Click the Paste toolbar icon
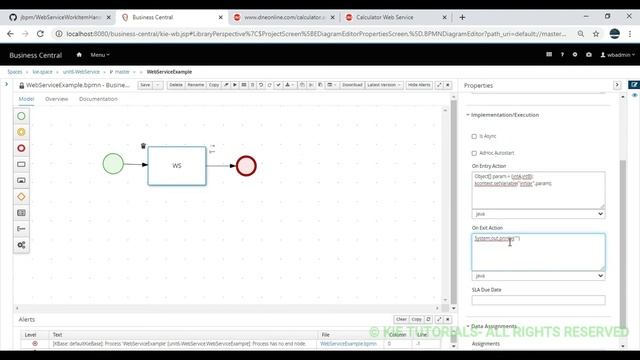The height and width of the screenshot is (360, 640). [x=320, y=85]
